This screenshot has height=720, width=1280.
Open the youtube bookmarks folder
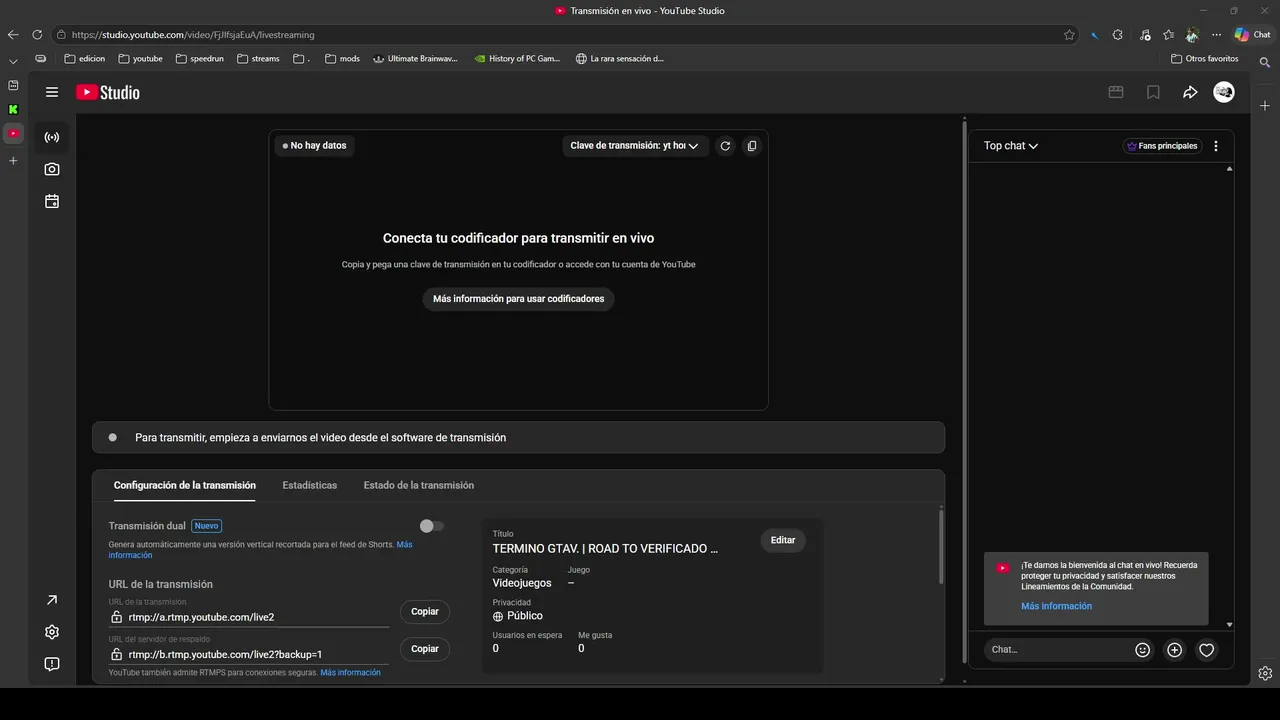tap(141, 59)
